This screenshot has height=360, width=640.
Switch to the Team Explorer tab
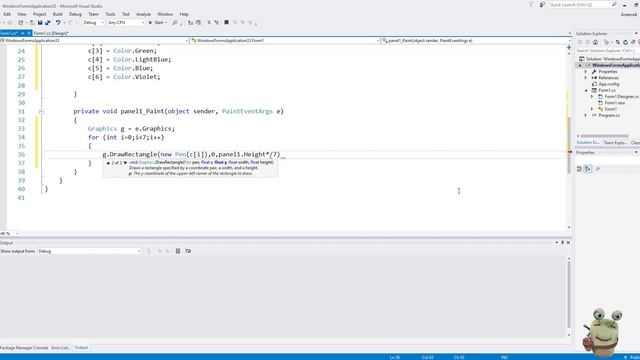tap(615, 142)
